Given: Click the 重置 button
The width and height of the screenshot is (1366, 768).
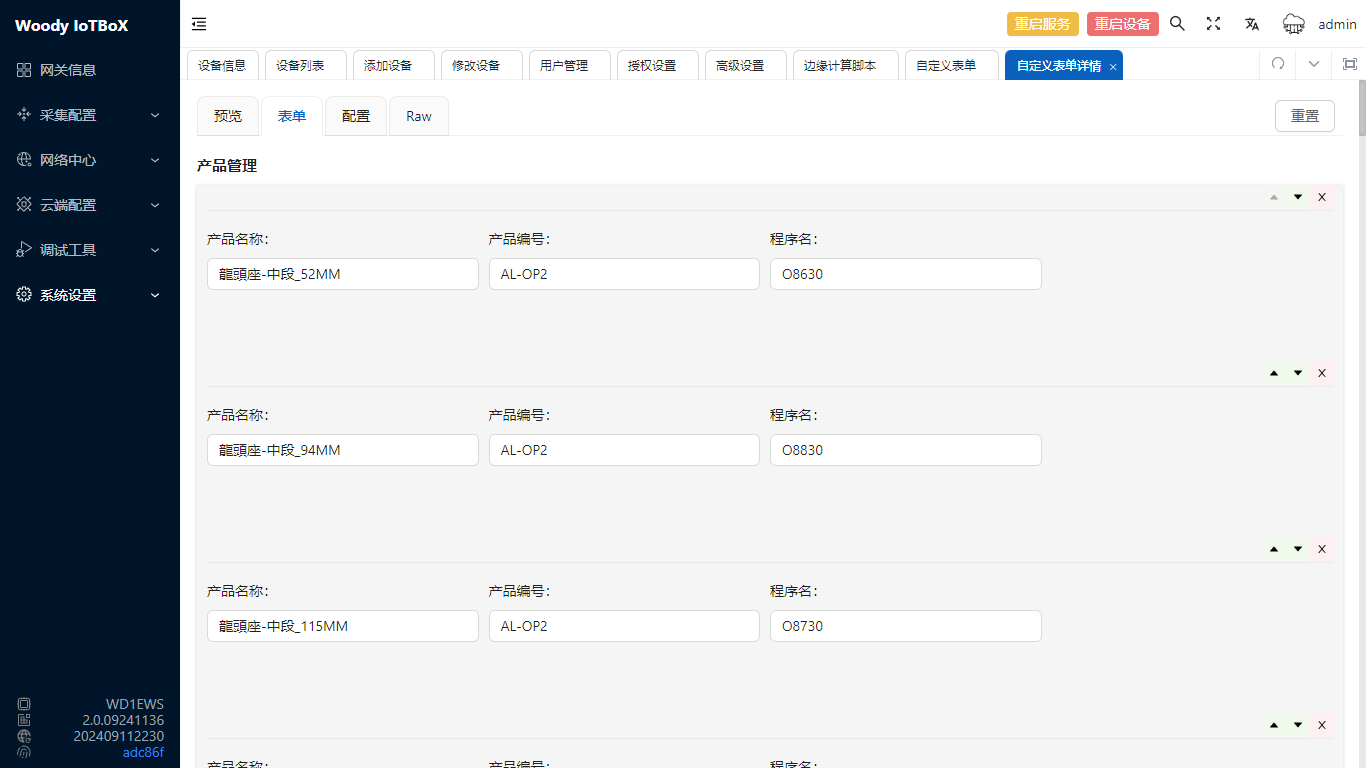Looking at the screenshot, I should [x=1304, y=116].
